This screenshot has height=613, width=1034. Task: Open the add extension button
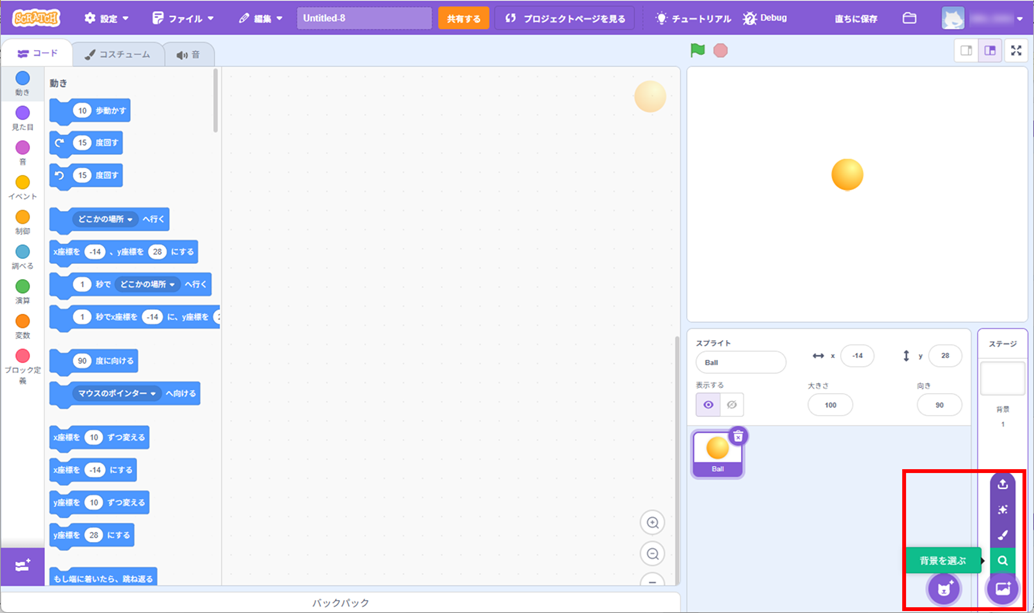click(22, 565)
